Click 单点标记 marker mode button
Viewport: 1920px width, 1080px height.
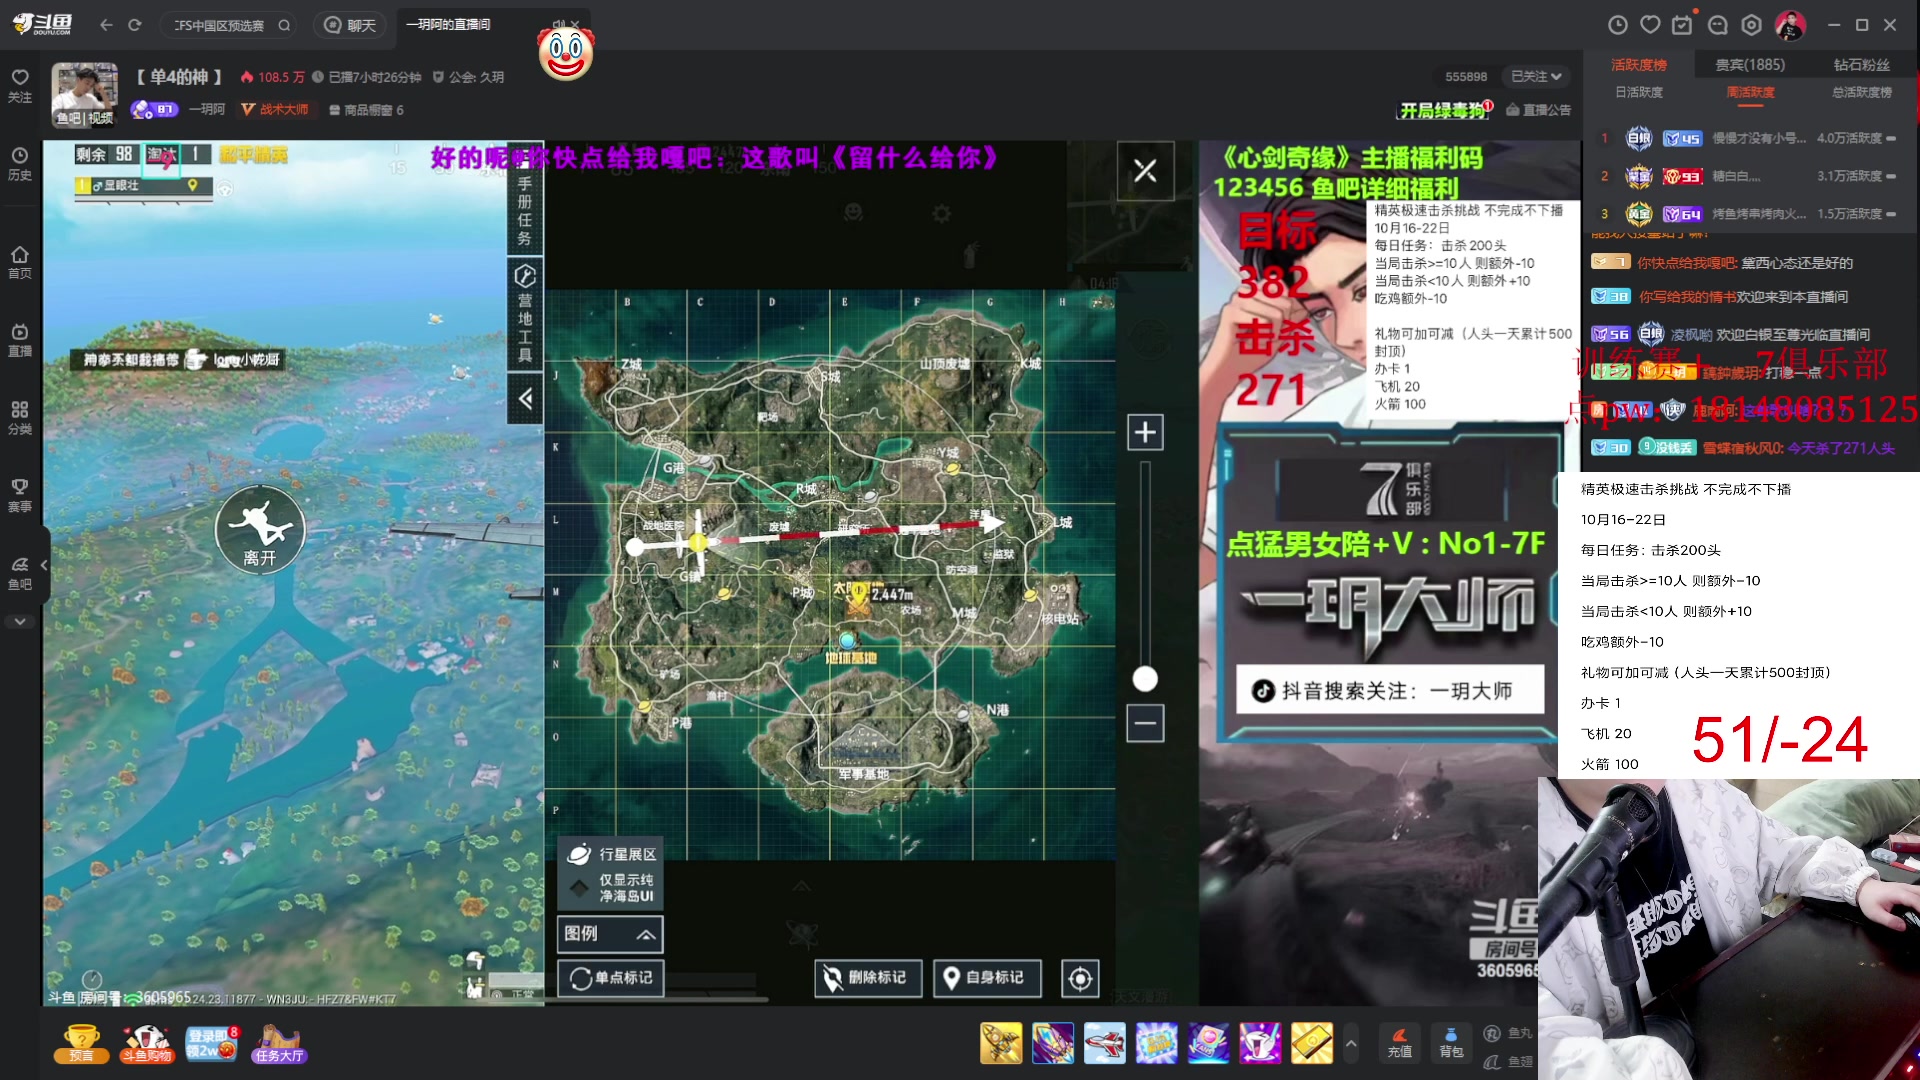coord(610,978)
